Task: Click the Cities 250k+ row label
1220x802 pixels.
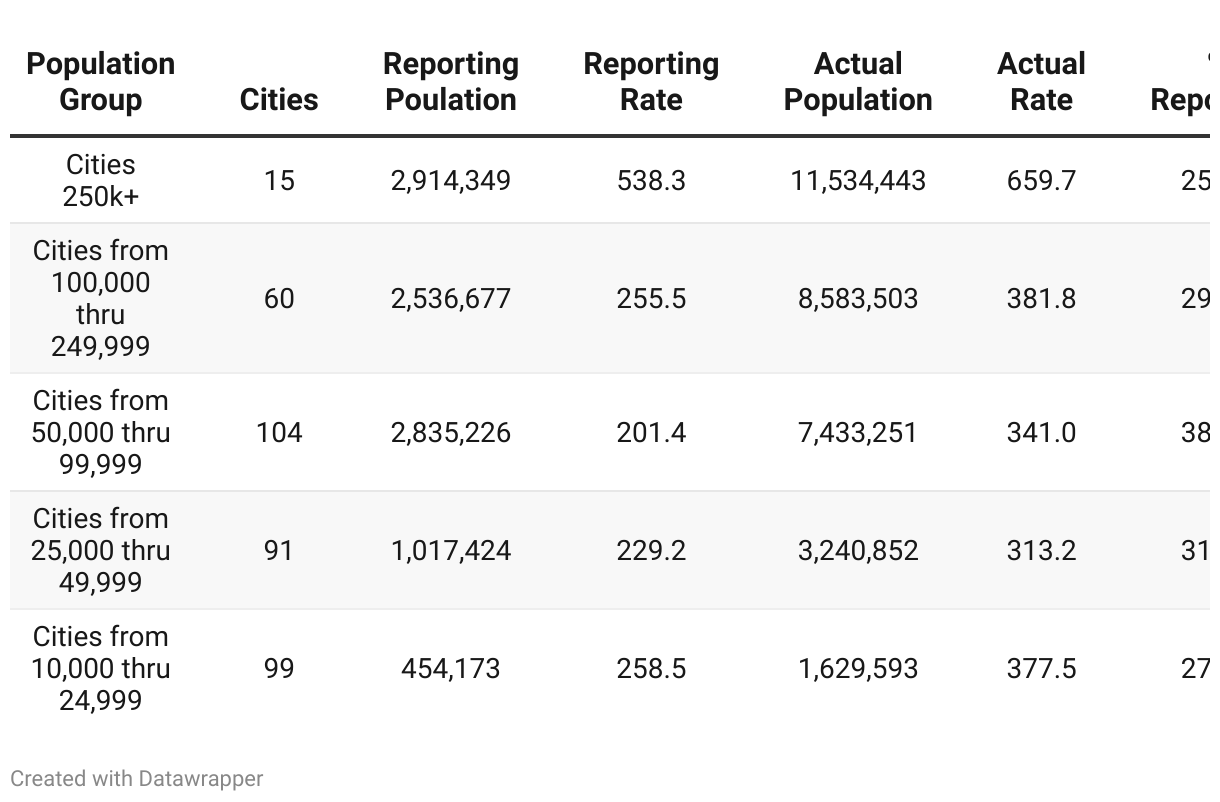Action: 100,181
